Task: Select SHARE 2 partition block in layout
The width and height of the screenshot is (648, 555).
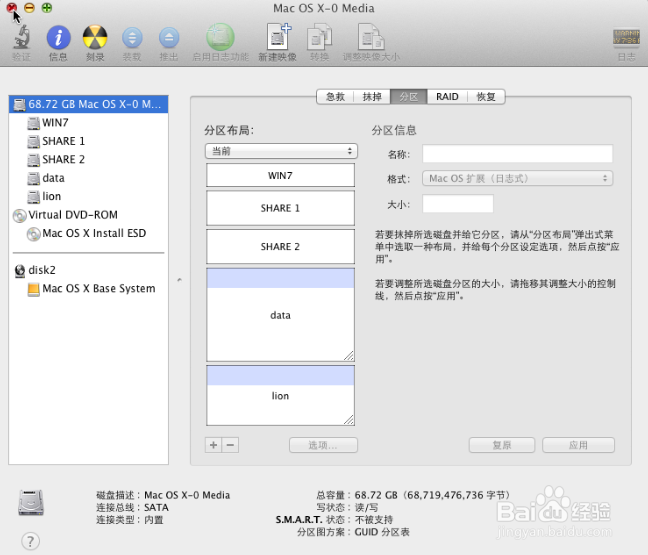Action: (281, 246)
